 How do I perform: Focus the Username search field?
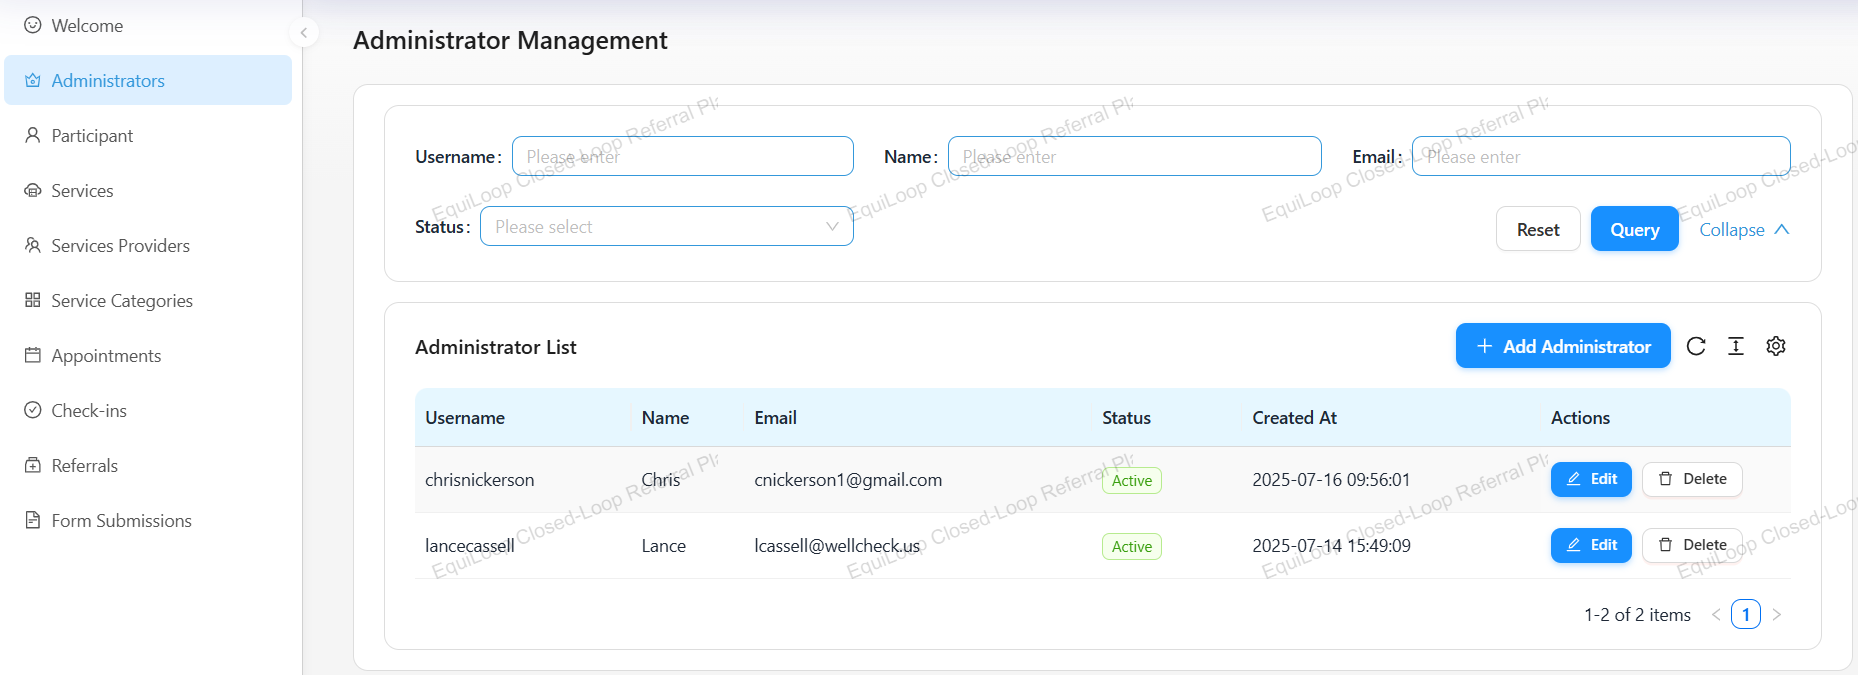click(x=682, y=157)
